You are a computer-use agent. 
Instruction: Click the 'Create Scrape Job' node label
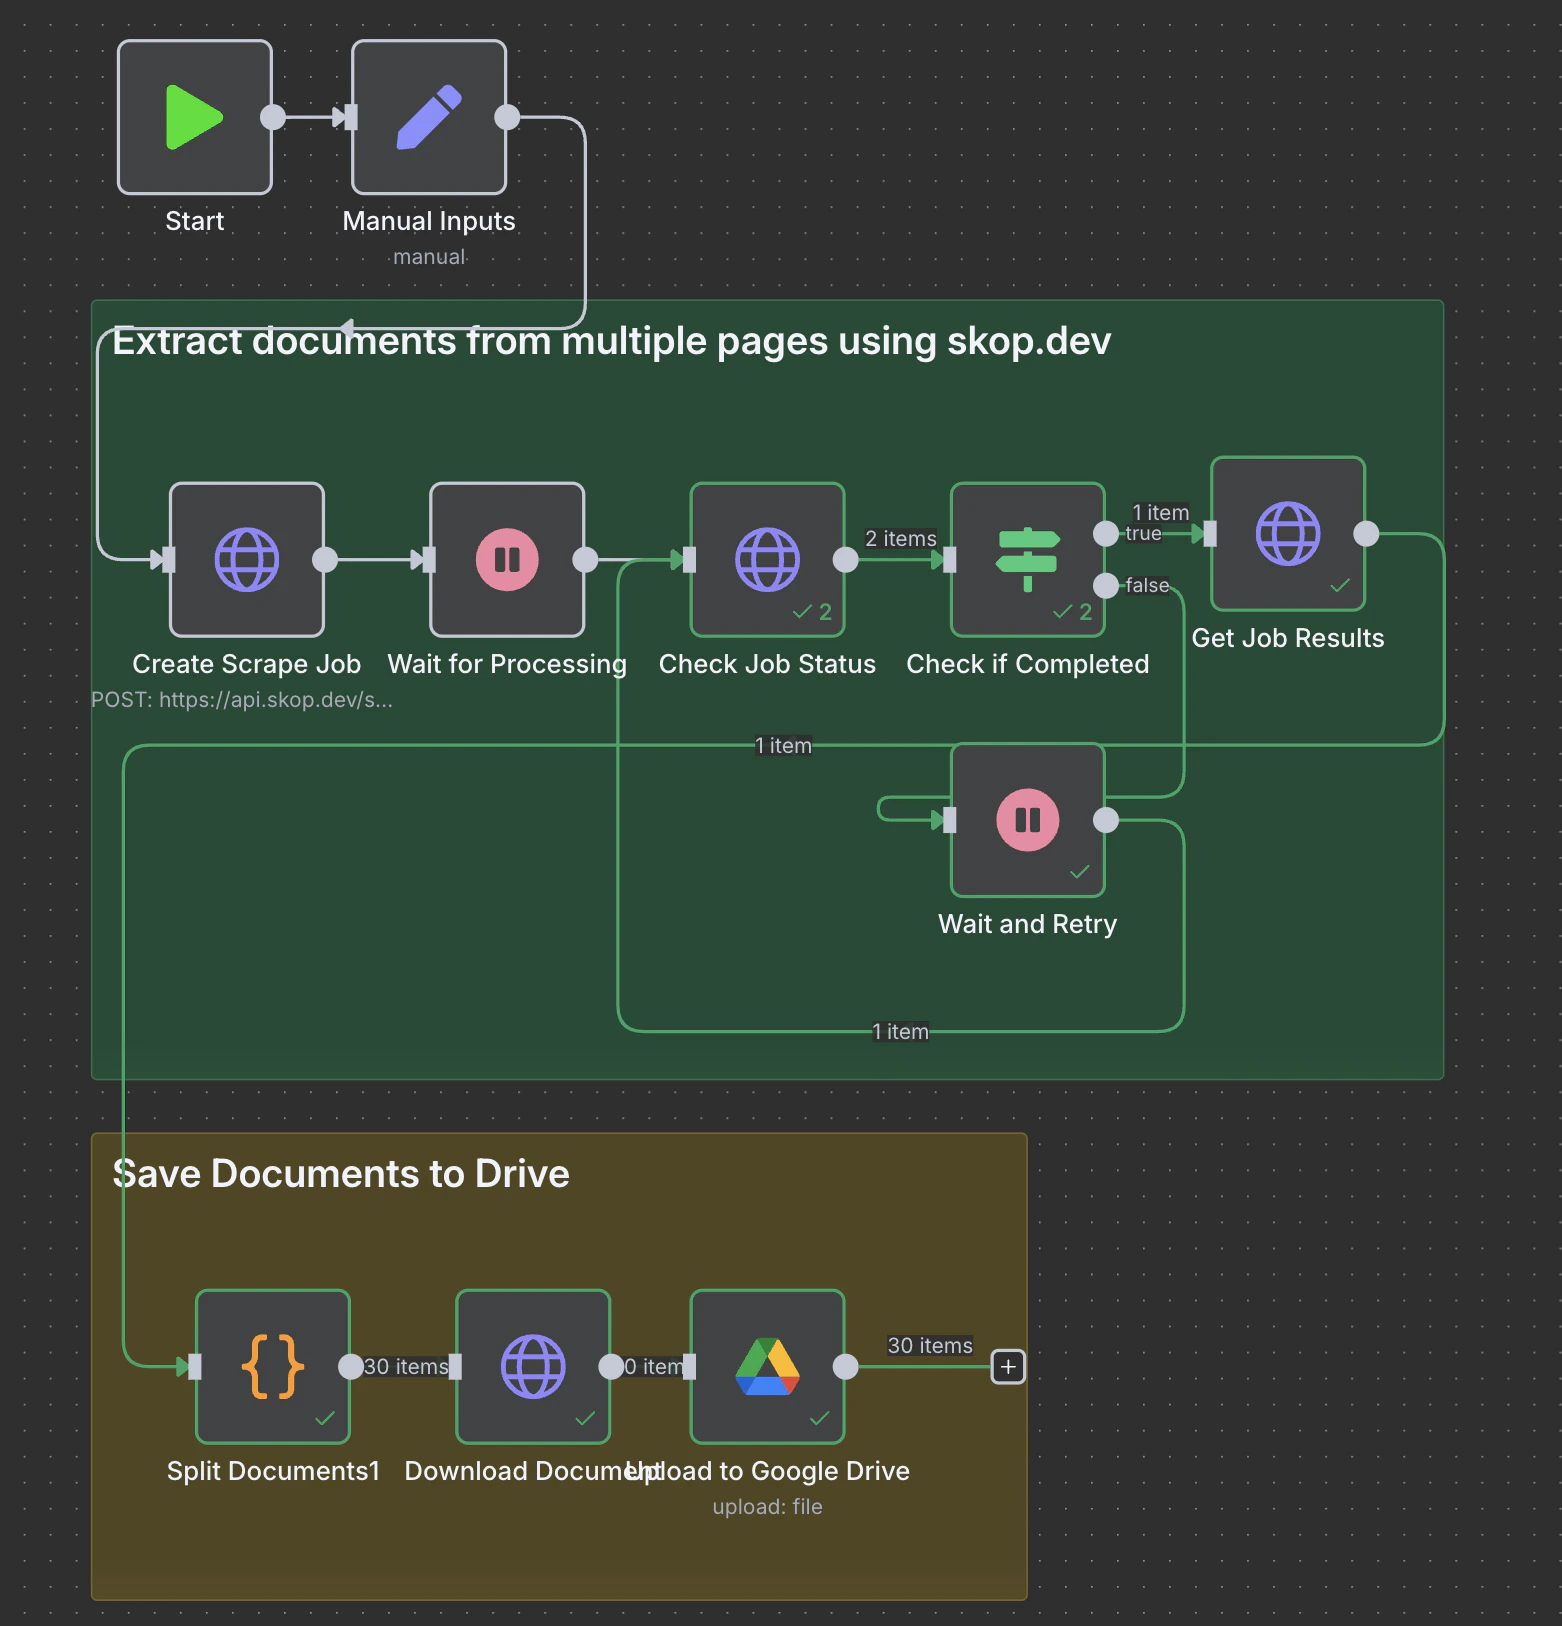click(247, 664)
